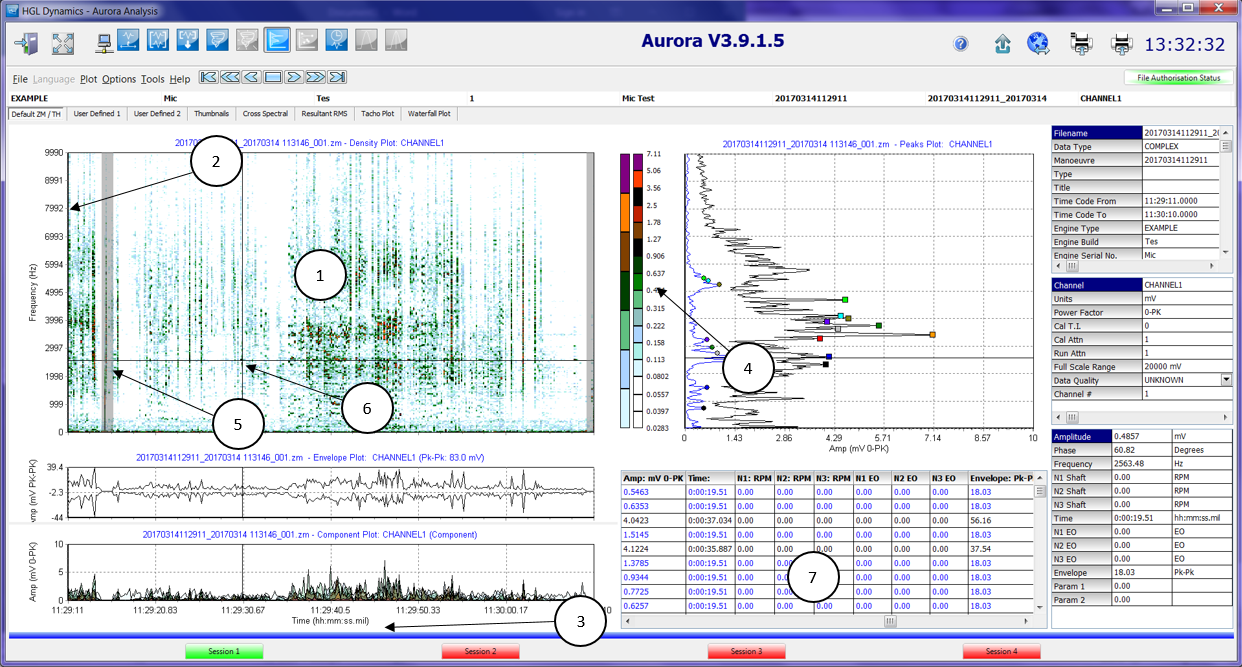Switch to the Cross Spectral tab

(x=265, y=114)
